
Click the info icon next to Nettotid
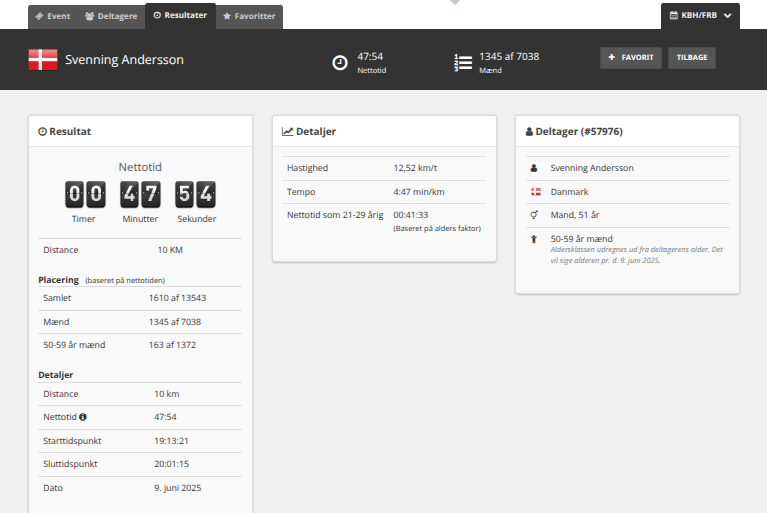[x=83, y=417]
